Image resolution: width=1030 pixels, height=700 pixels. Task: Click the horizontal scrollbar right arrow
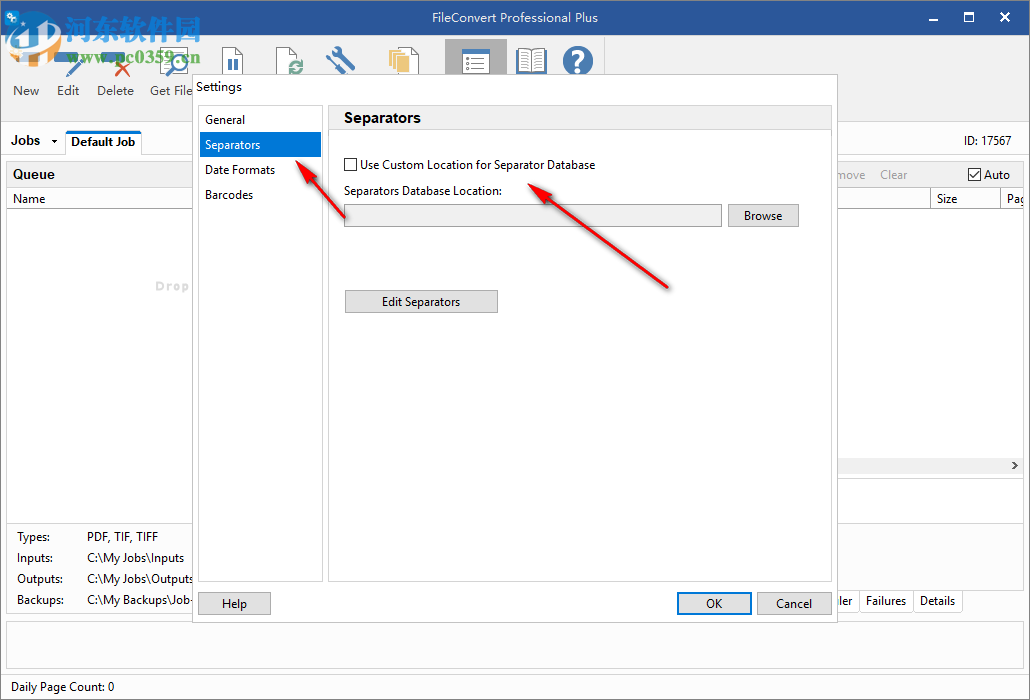[1015, 466]
